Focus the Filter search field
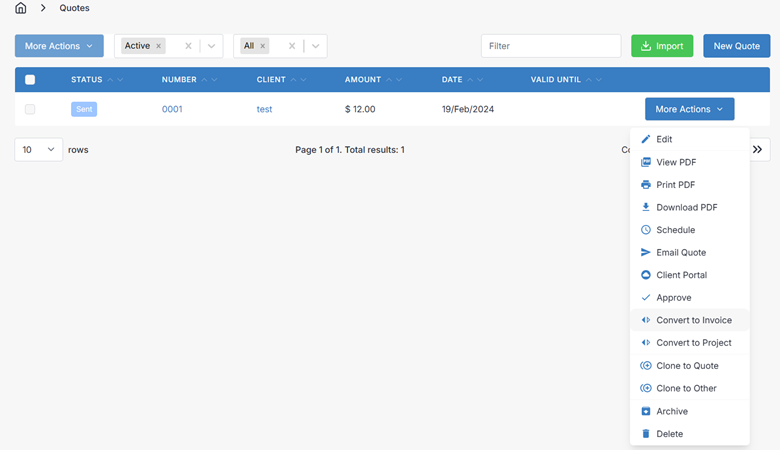The image size is (780, 450). 551,46
